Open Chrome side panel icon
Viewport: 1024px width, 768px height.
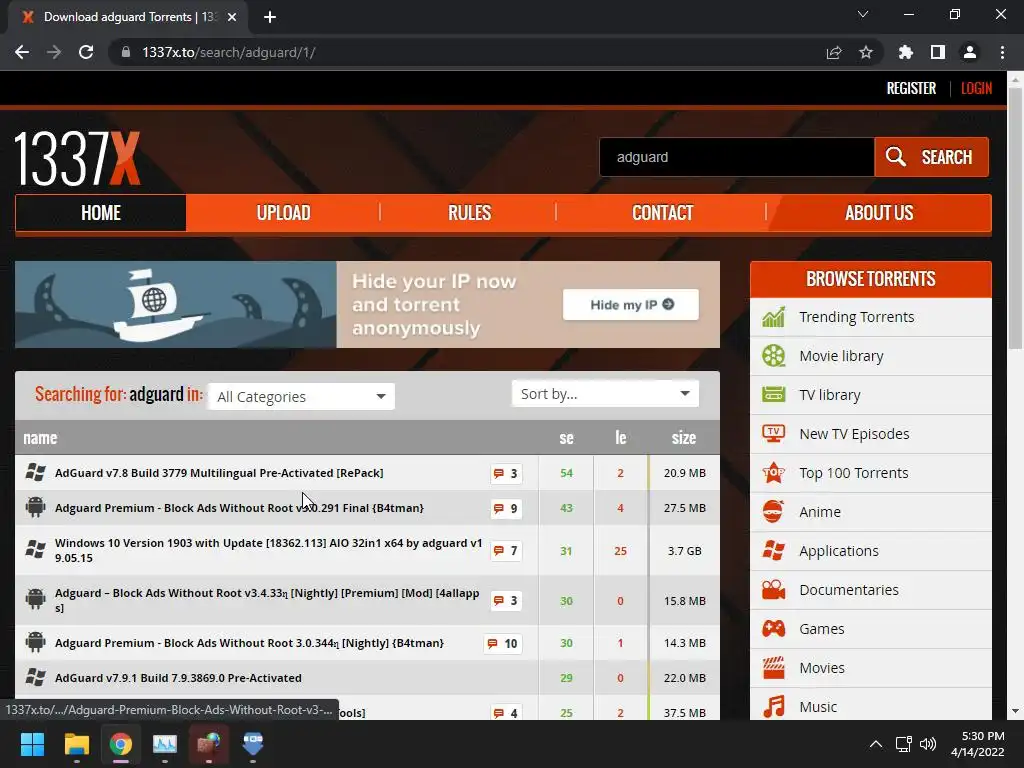pos(938,52)
